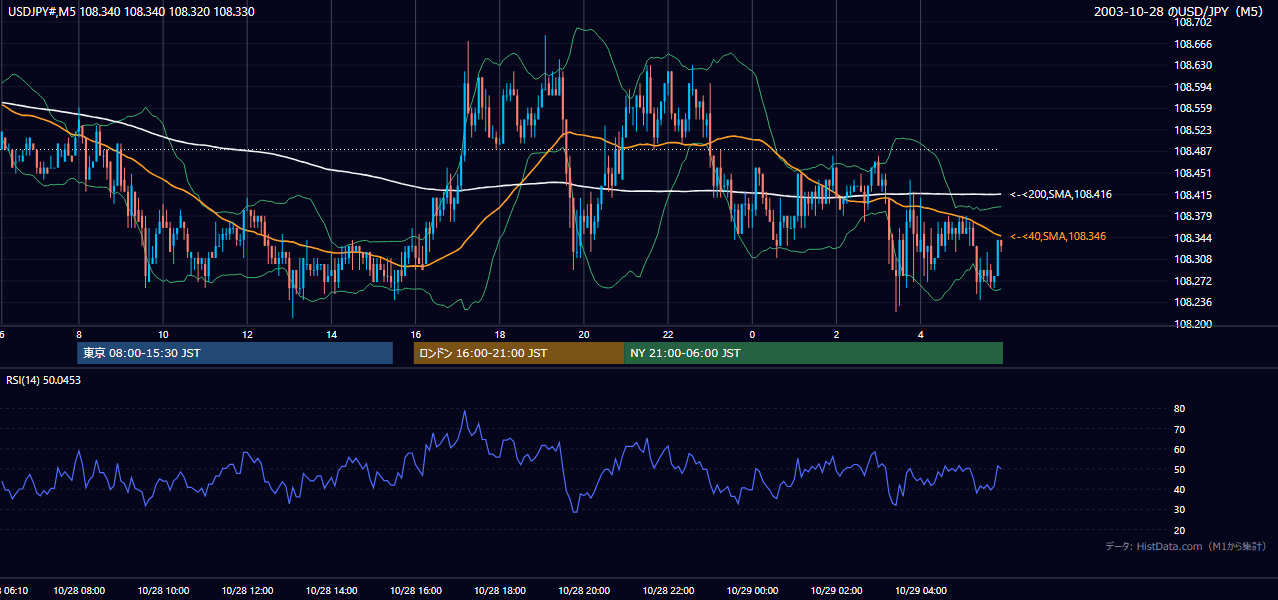
Task: Click price axis value 108.379
Action: [x=1193, y=216]
